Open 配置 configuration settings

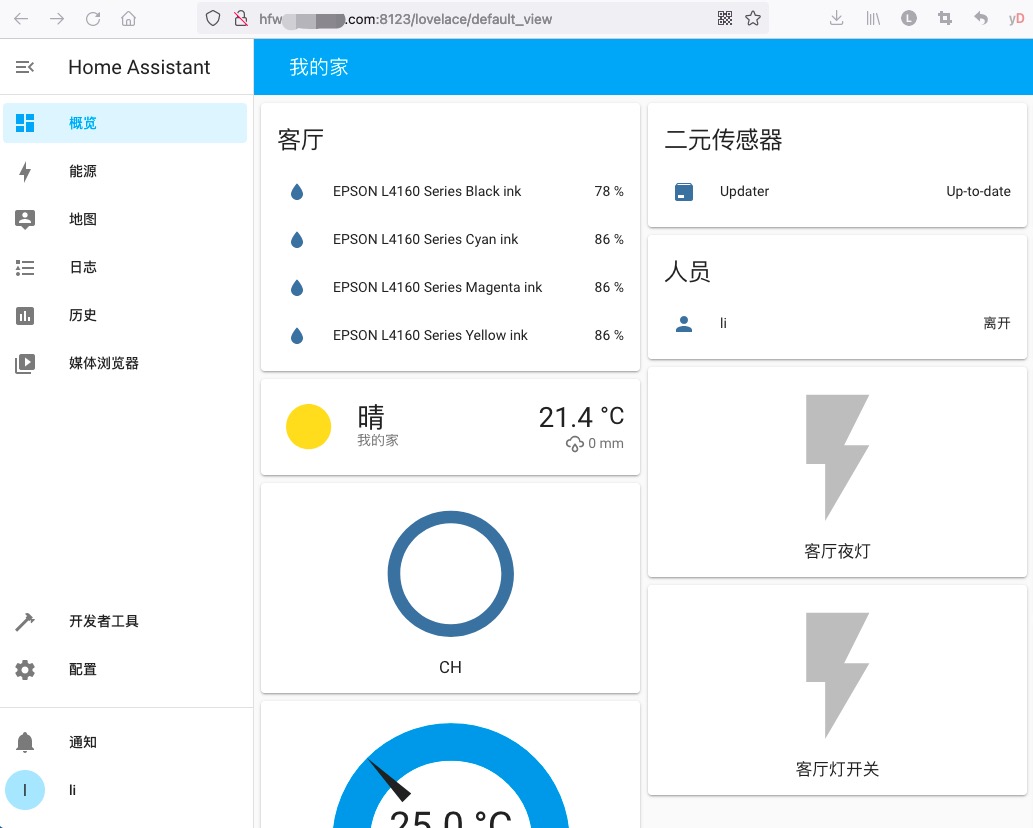125,669
